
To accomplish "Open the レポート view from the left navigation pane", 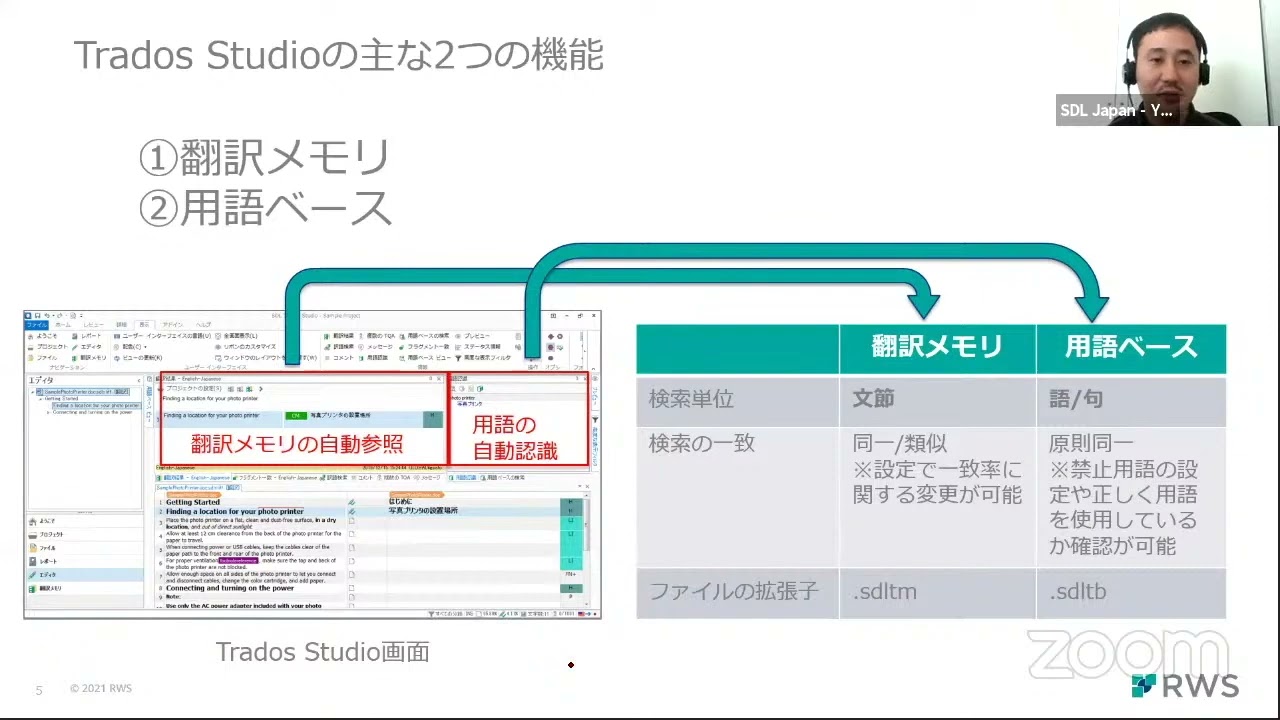I will [85, 562].
